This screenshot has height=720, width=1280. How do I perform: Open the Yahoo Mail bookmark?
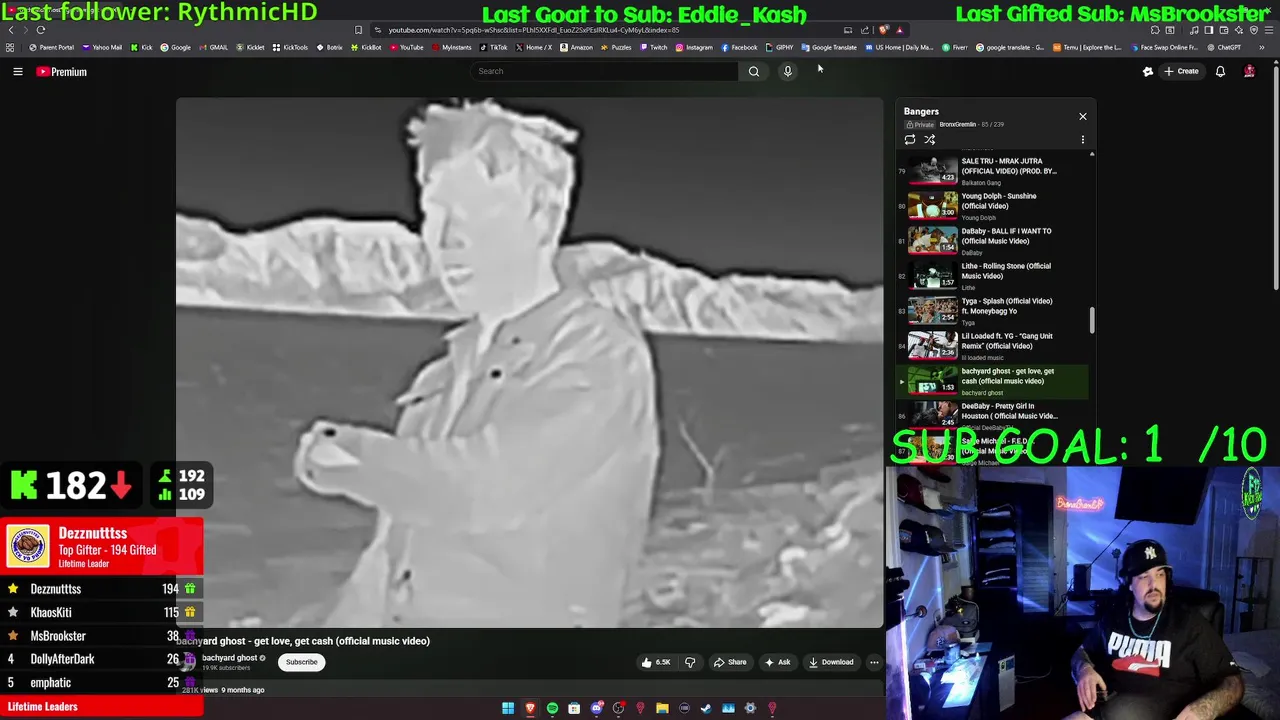pyautogui.click(x=103, y=48)
